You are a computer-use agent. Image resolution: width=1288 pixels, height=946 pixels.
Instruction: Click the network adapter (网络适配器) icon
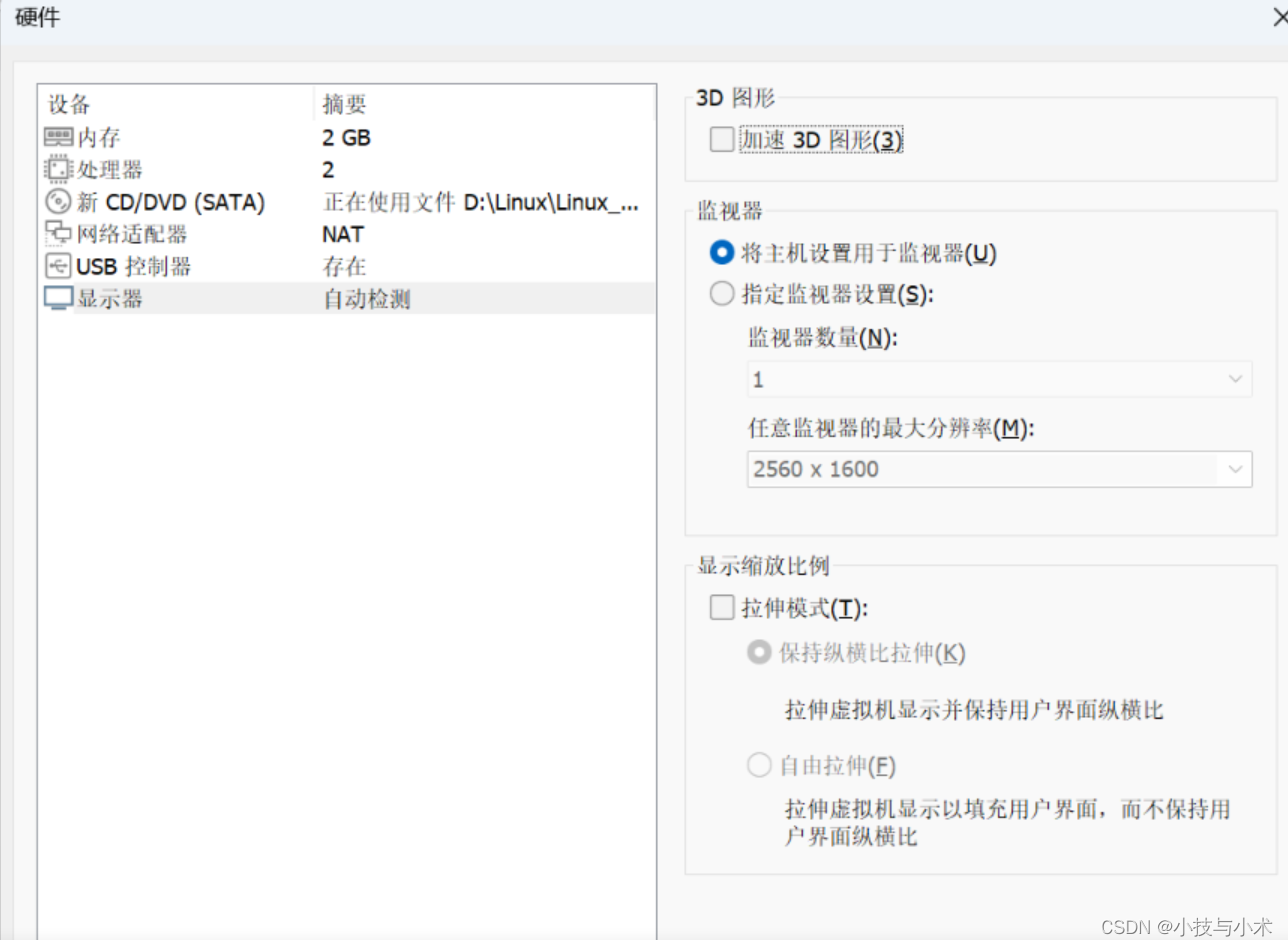tap(59, 234)
